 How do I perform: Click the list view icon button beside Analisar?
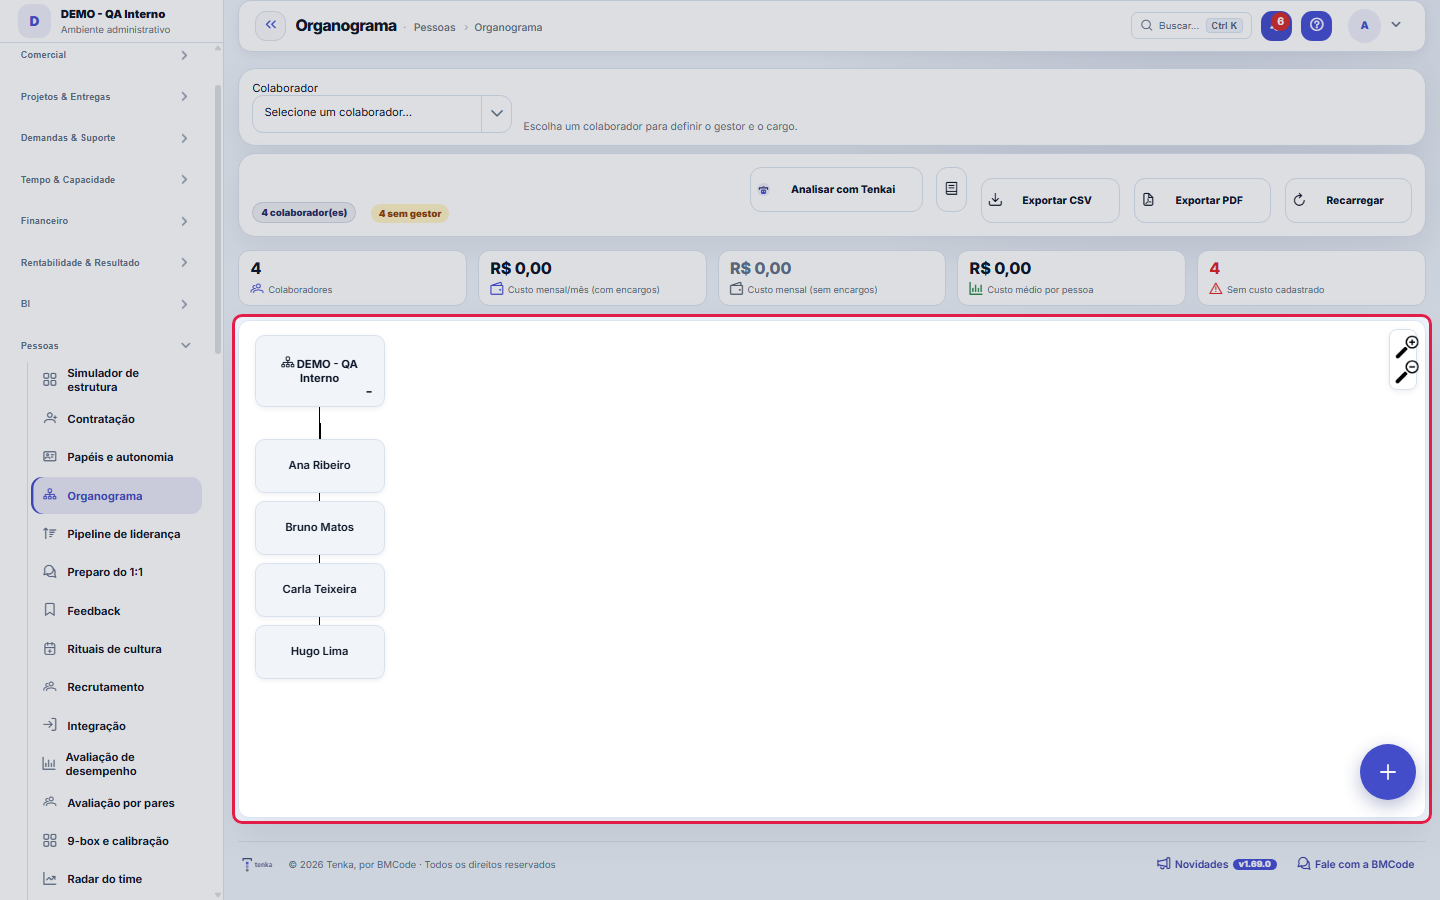pyautogui.click(x=951, y=189)
